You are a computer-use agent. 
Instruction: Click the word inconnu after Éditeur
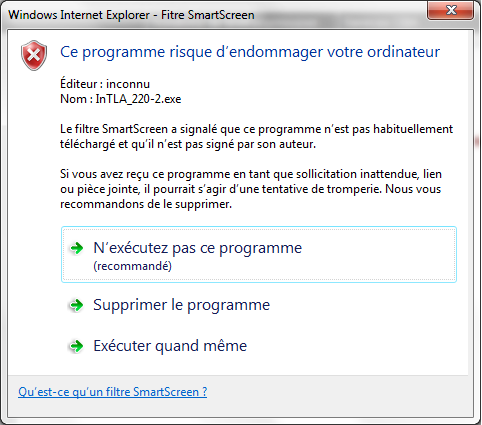pyautogui.click(x=128, y=84)
